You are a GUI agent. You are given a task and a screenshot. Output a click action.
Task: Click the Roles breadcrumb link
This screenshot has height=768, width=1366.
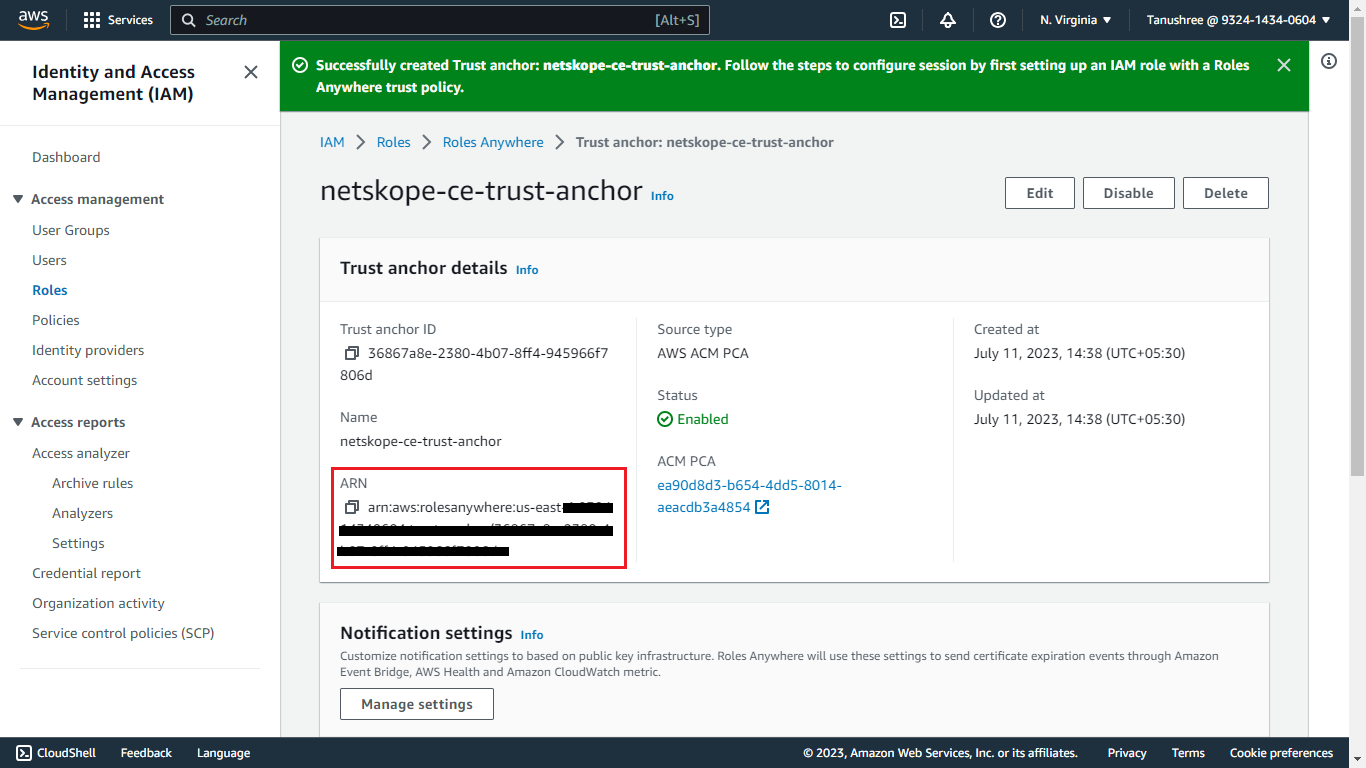394,142
